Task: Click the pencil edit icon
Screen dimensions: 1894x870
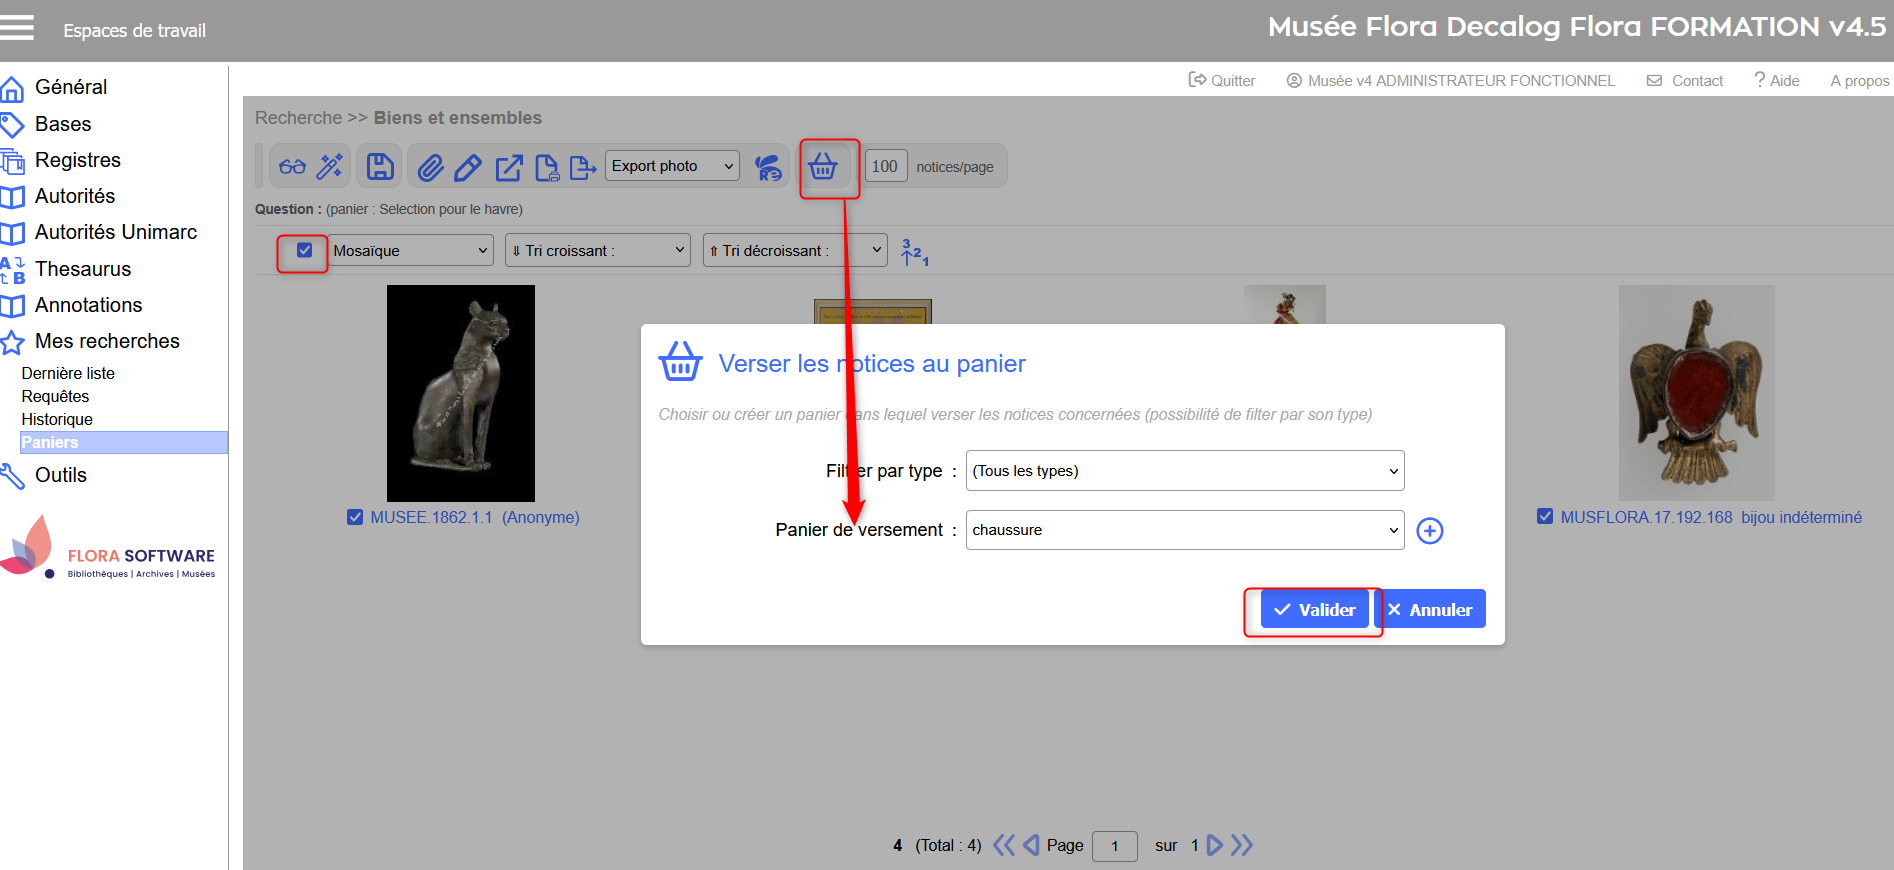Action: 467,167
